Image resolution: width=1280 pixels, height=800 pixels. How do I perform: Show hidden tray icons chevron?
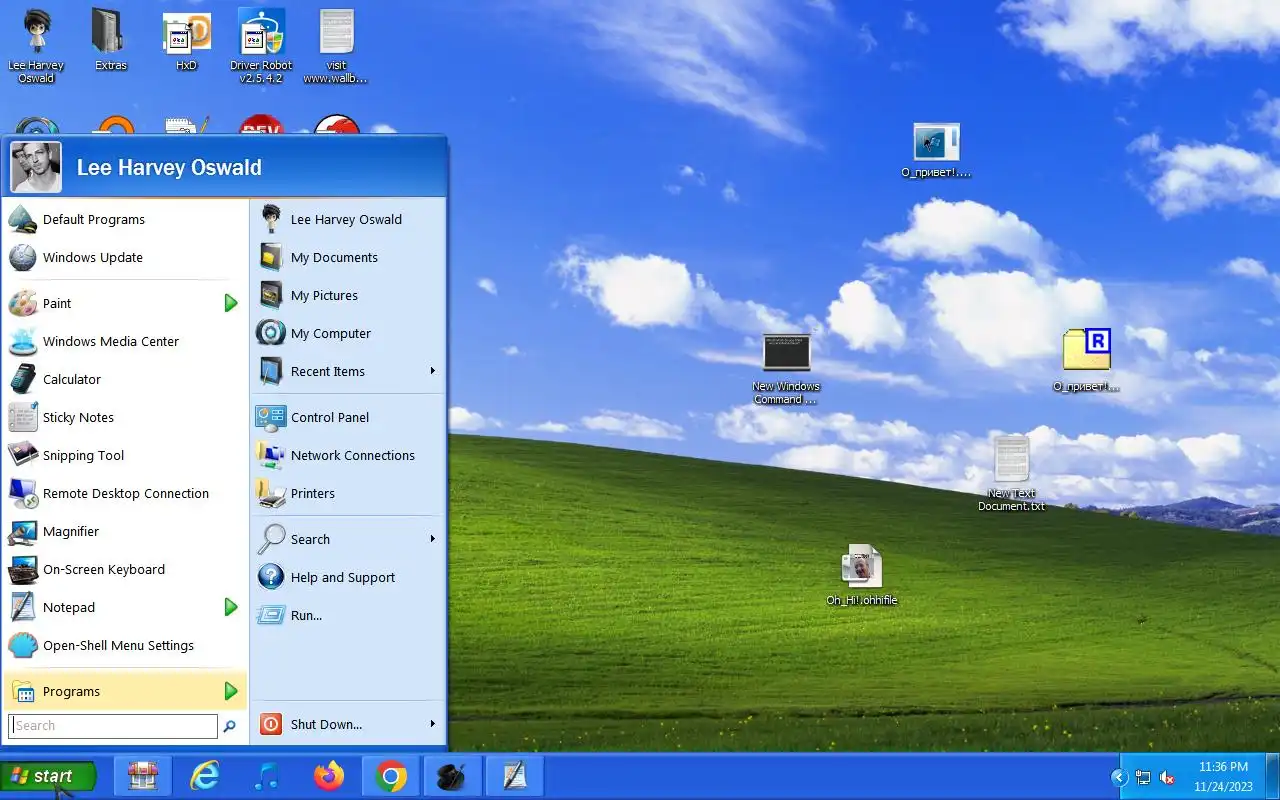[x=1119, y=777]
